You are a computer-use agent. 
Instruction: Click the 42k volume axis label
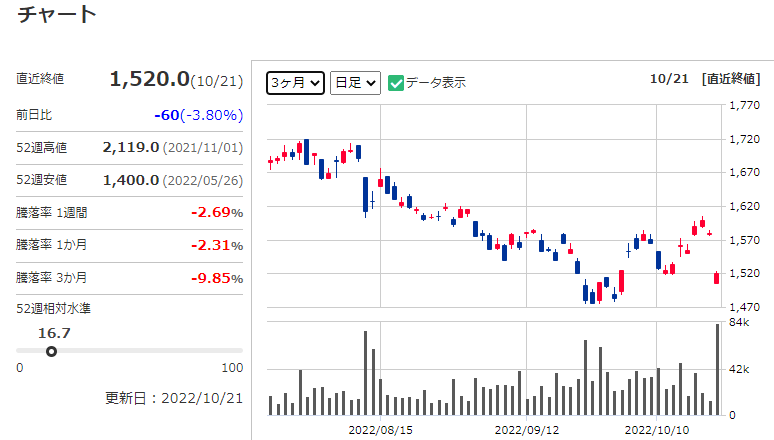[739, 369]
